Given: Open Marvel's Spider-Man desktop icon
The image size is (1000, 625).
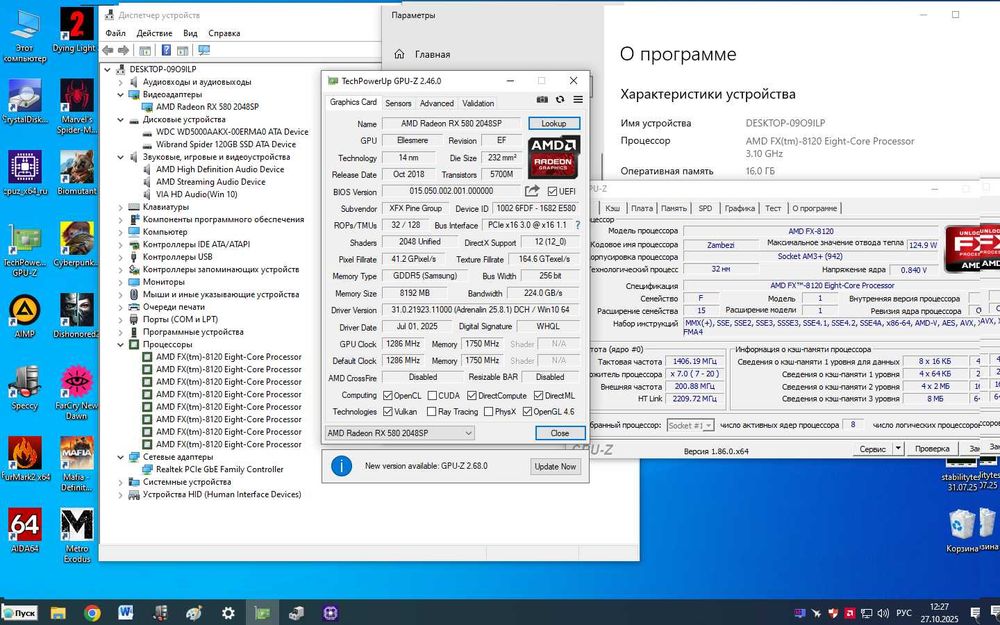Looking at the screenshot, I should click(x=77, y=106).
